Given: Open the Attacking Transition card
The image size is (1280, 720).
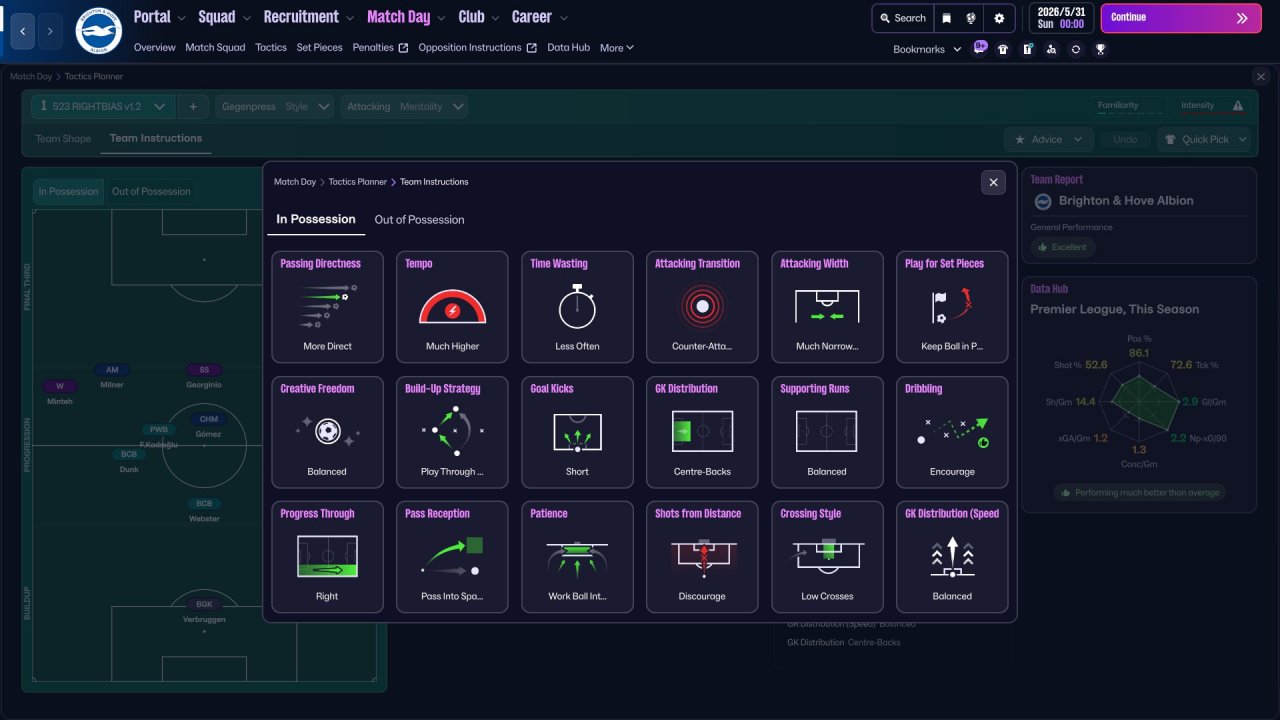Looking at the screenshot, I should (702, 306).
